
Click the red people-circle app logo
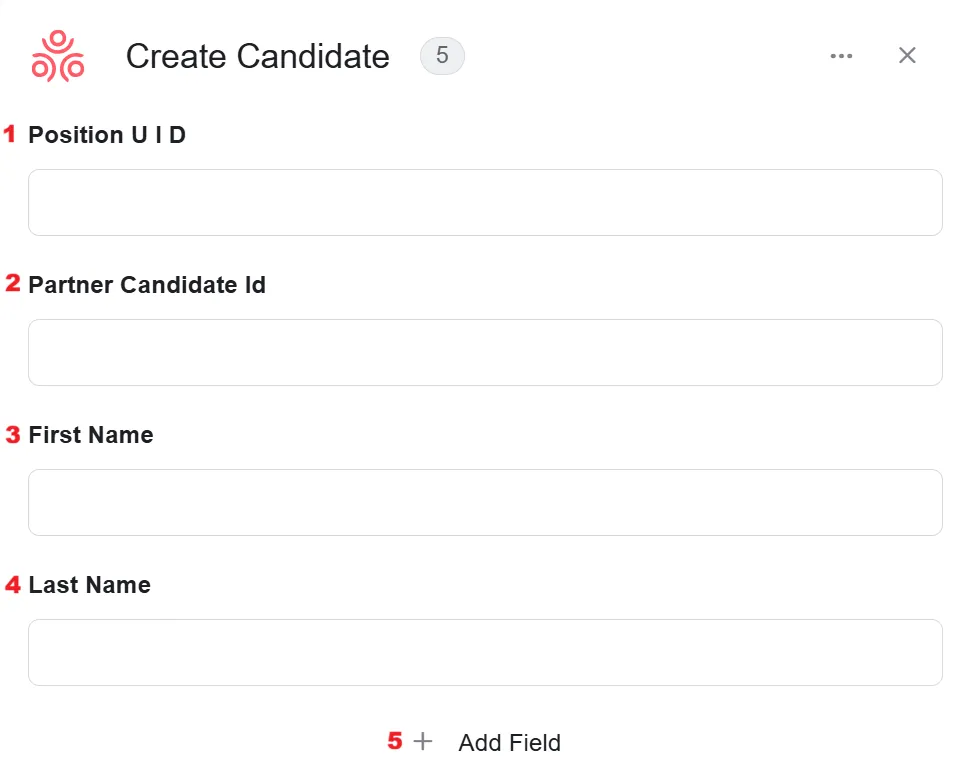58,56
